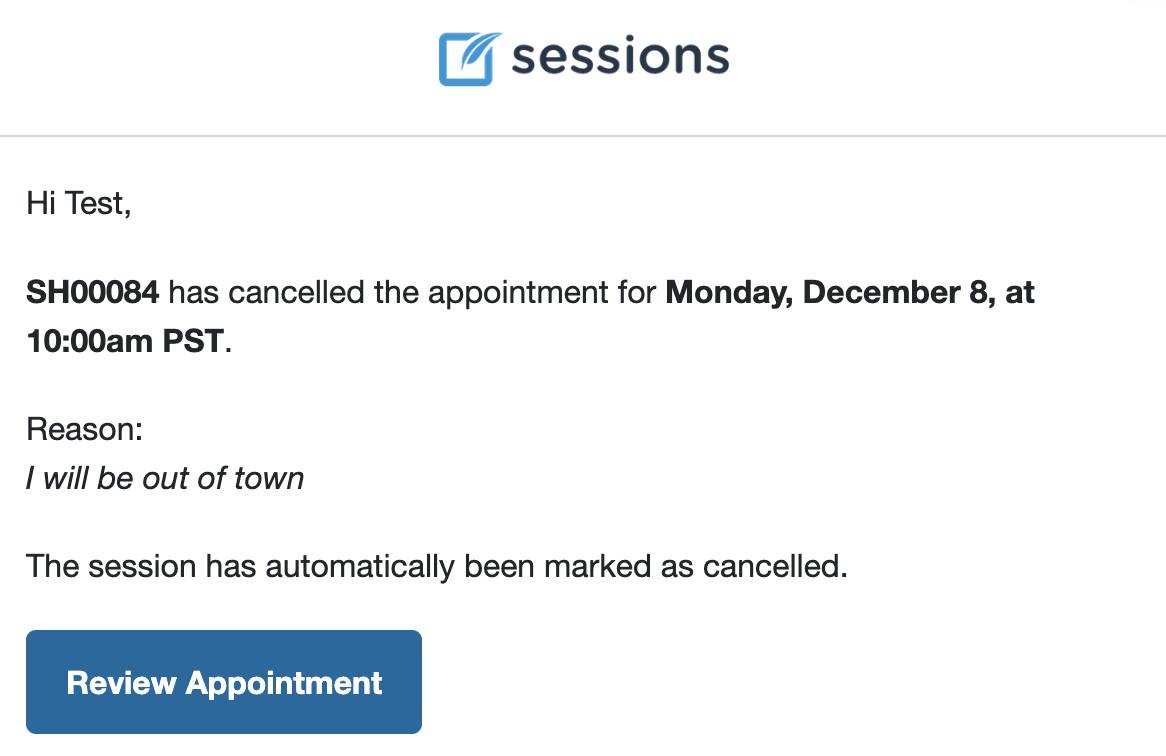
Task: Click the "Reason:" label
Action: (x=84, y=429)
